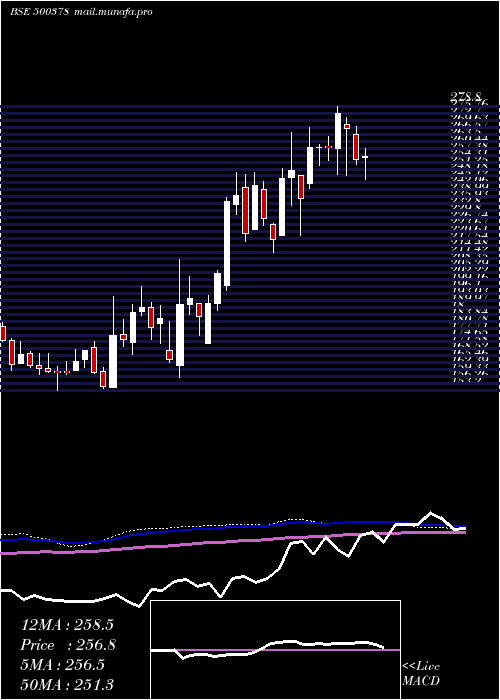This screenshot has height=700, width=500.
Task: Click the 'BSE 500878 mail.munafa.pro' header text
Action: point(81,12)
